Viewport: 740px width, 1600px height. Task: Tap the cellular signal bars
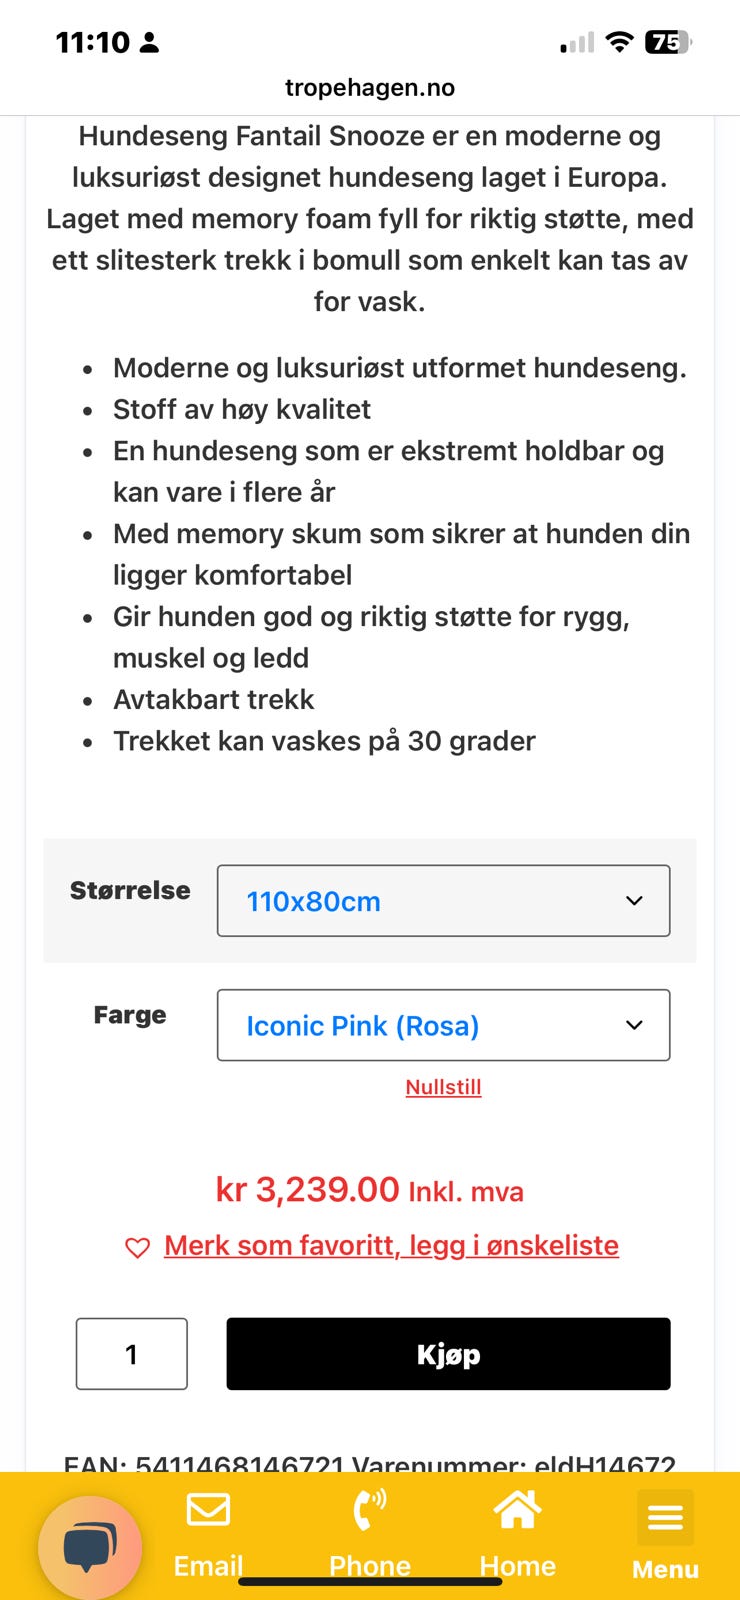click(x=577, y=42)
